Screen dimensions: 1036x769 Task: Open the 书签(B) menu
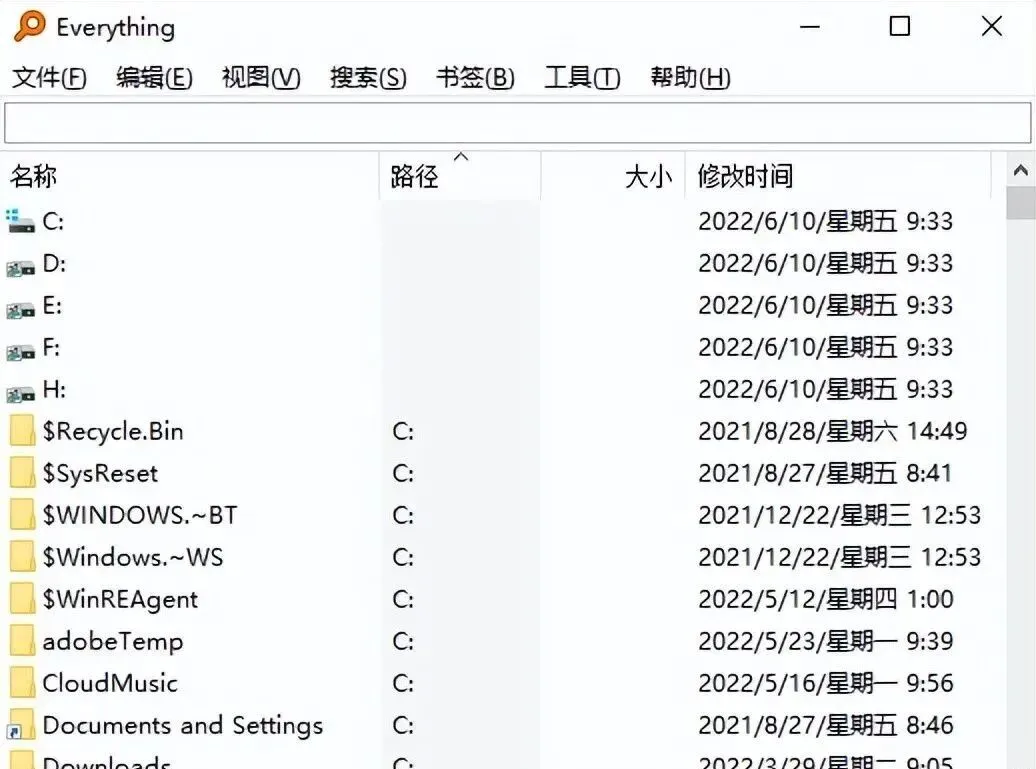pyautogui.click(x=475, y=77)
